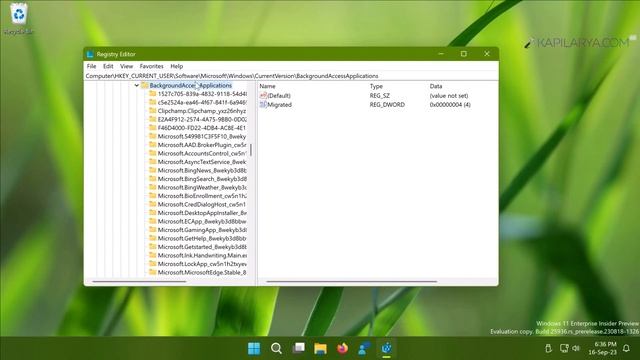Click folder icon of Microsoft.LockApp key
The image size is (640, 360).
153,264
